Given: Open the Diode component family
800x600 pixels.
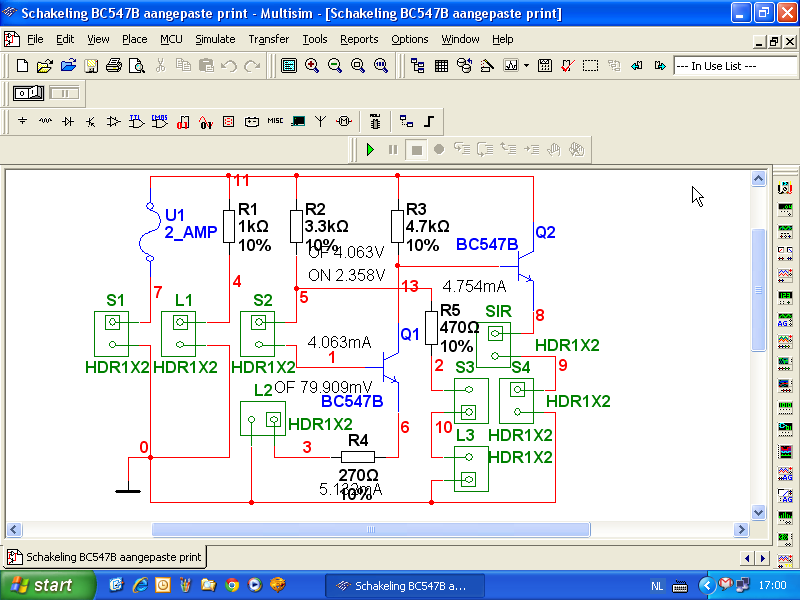Looking at the screenshot, I should click(68, 121).
